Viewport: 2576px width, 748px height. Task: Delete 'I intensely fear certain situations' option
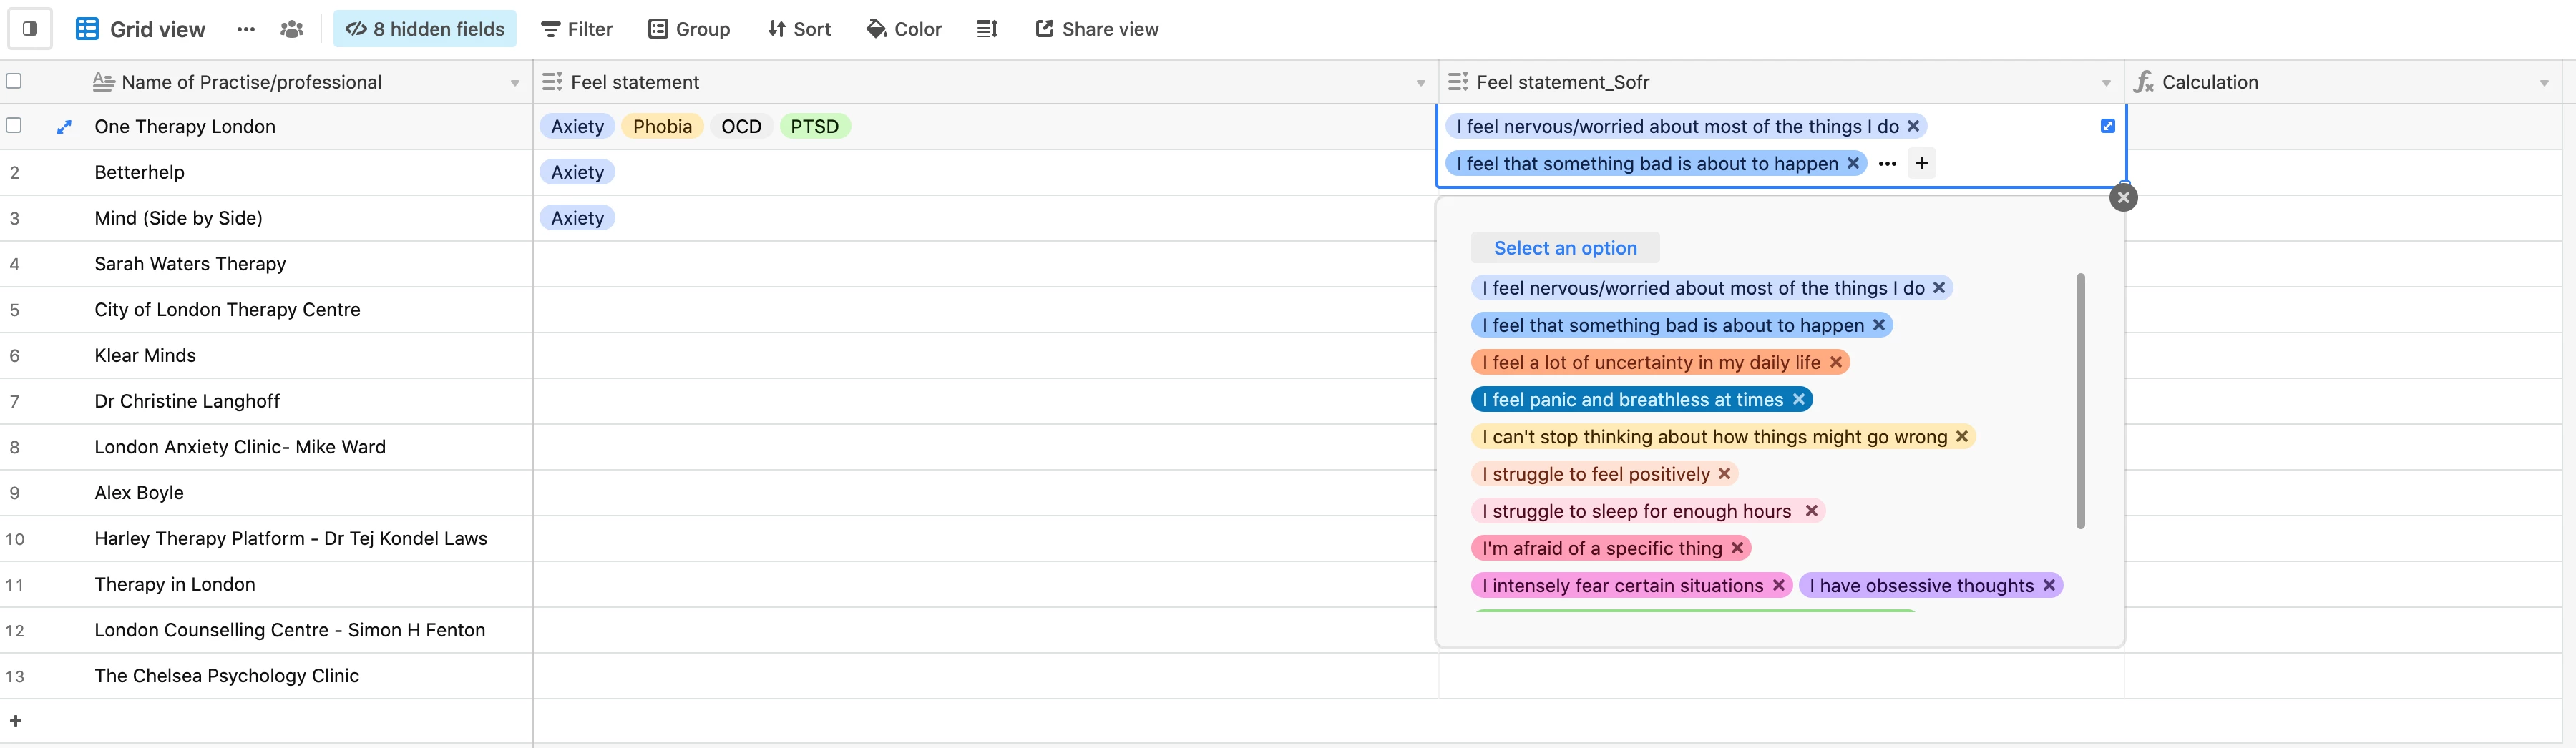(1779, 585)
